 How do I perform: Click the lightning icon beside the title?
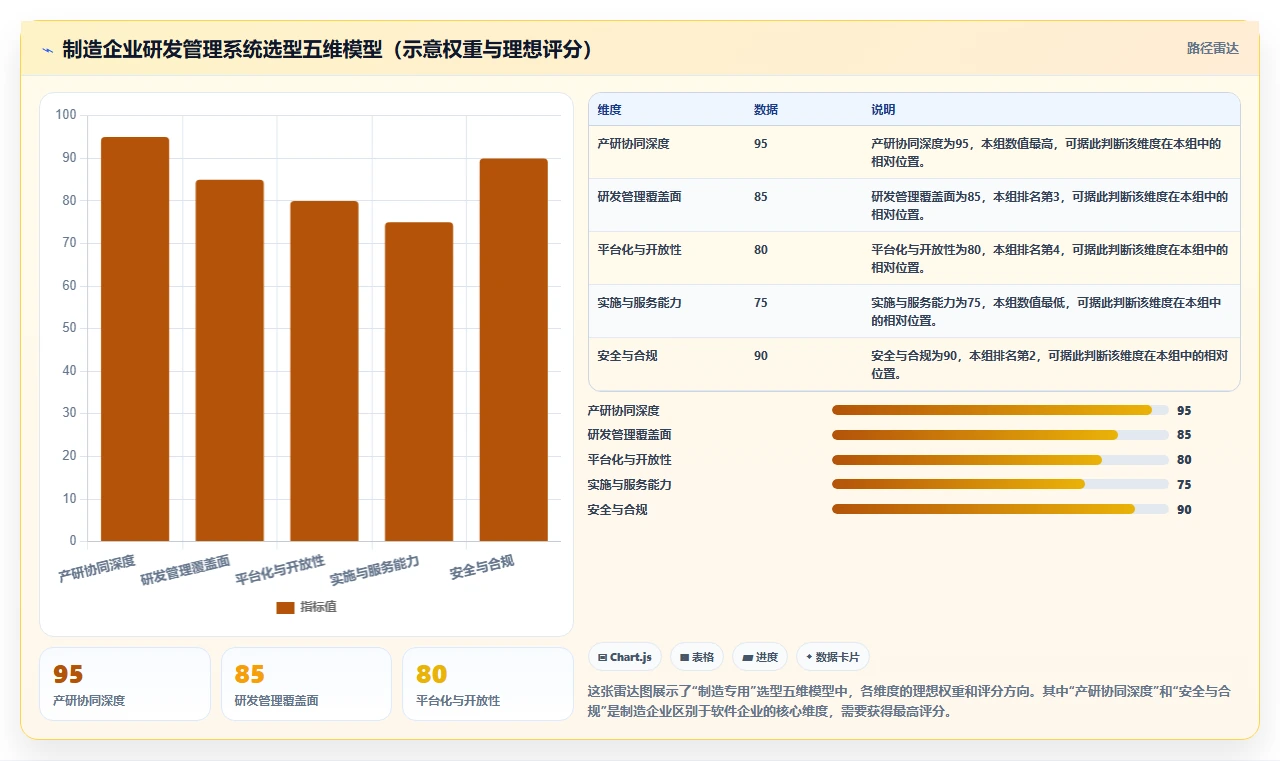click(47, 50)
